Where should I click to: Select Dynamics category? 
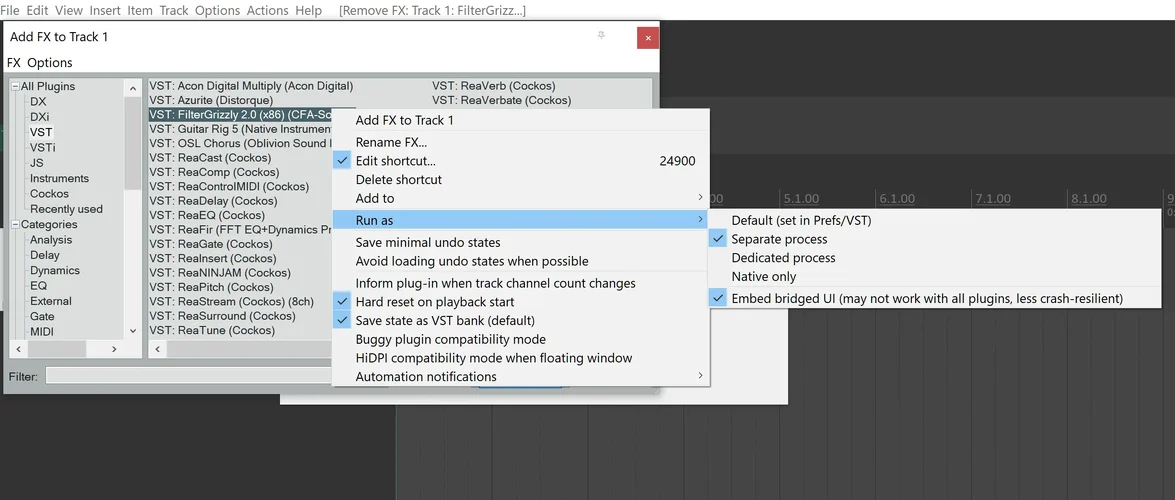(55, 270)
